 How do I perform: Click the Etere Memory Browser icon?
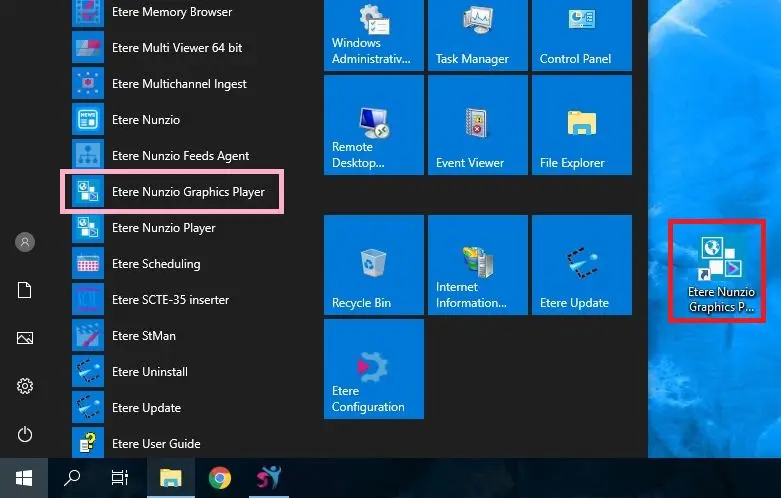89,13
